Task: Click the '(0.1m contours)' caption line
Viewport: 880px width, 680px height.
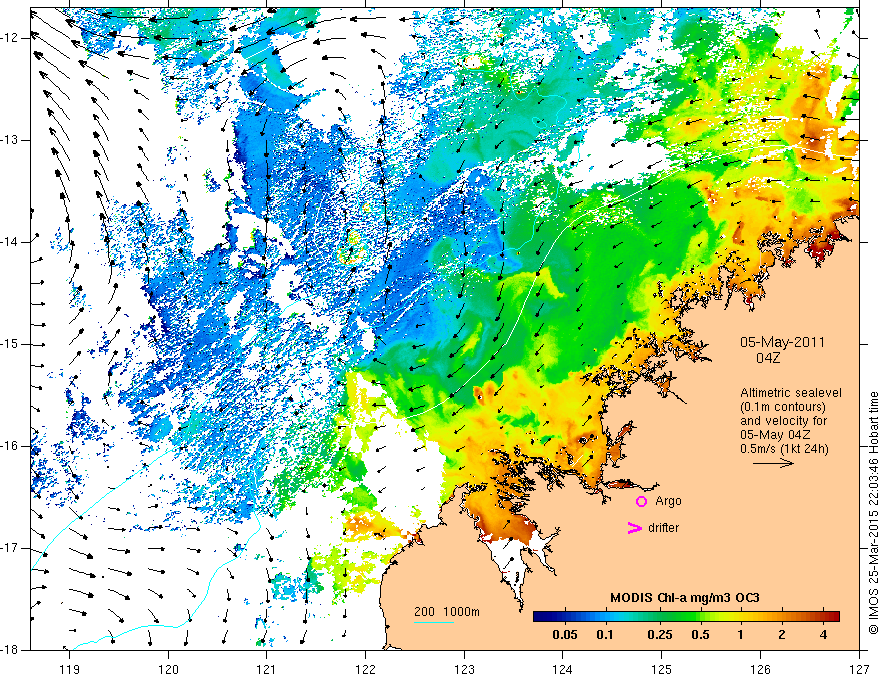Action: (x=782, y=407)
